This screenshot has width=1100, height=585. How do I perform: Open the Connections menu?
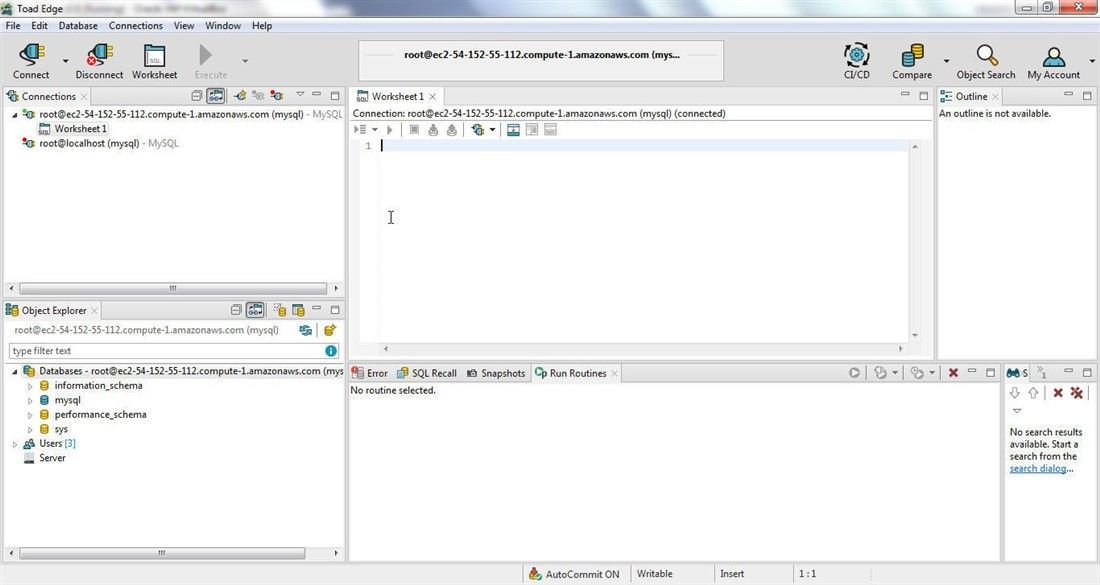click(135, 25)
